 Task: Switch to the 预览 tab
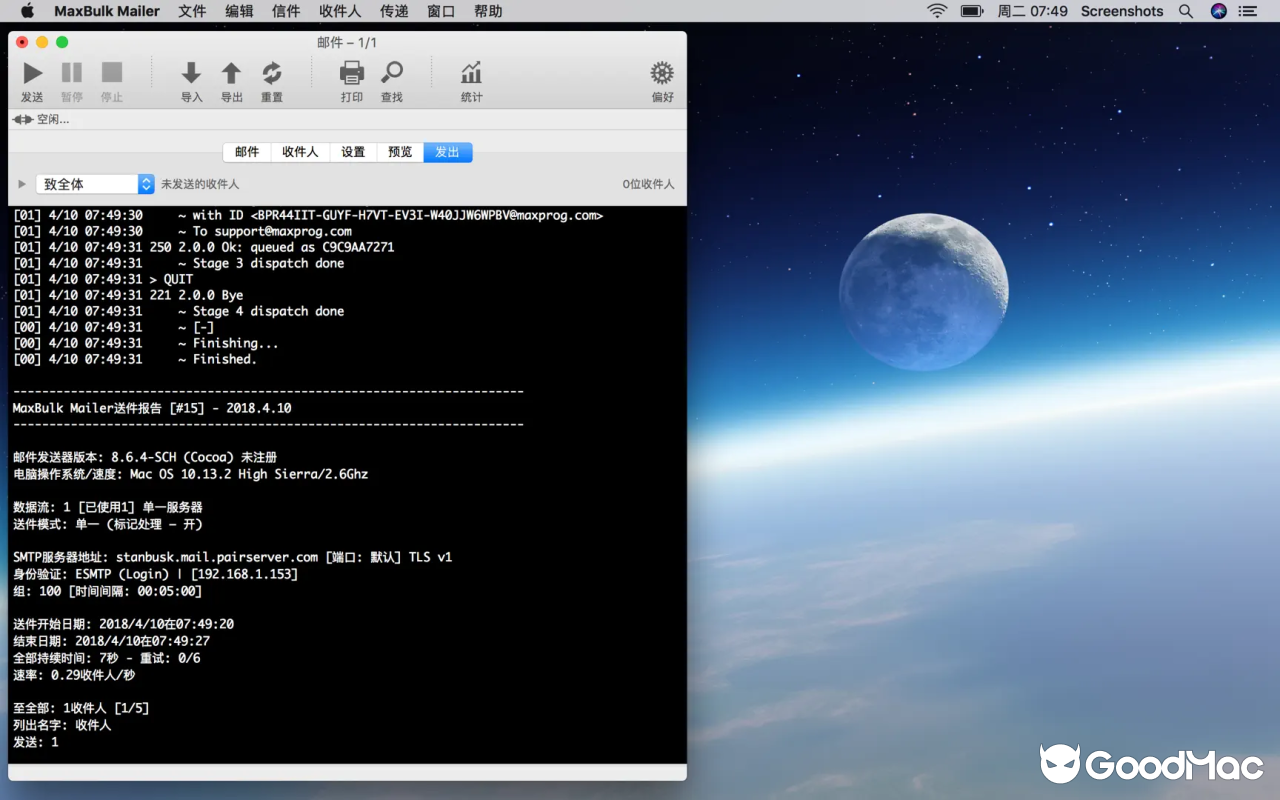coord(399,151)
